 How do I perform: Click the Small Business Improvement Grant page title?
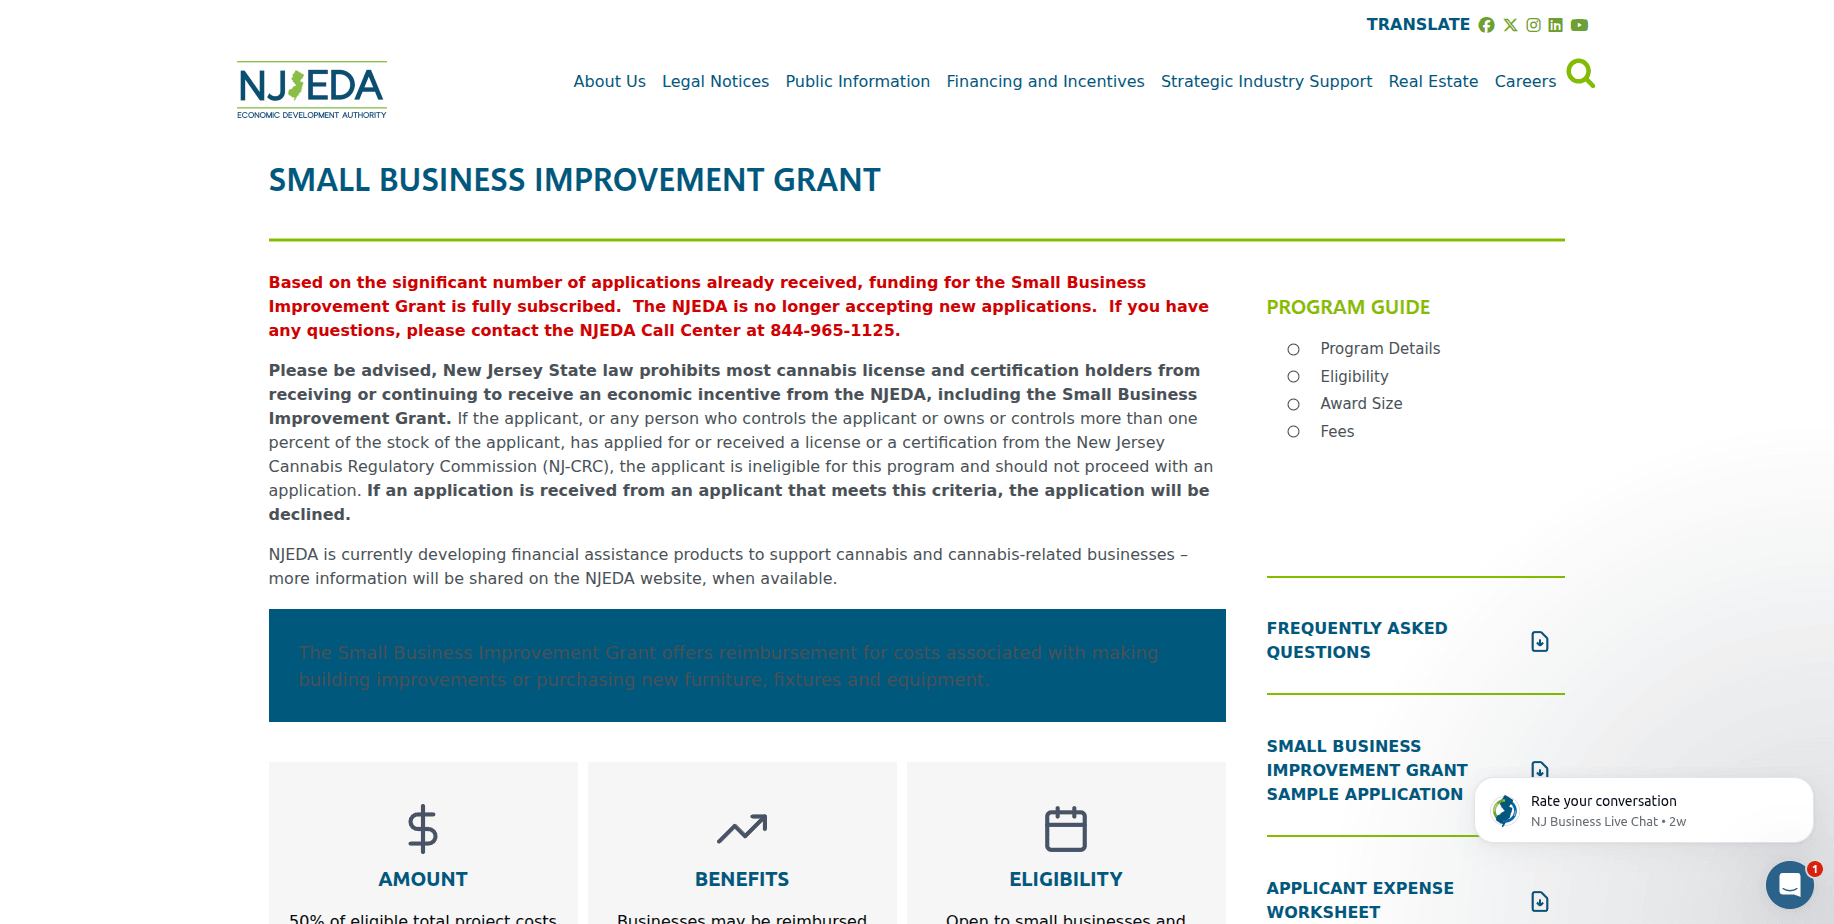point(574,180)
